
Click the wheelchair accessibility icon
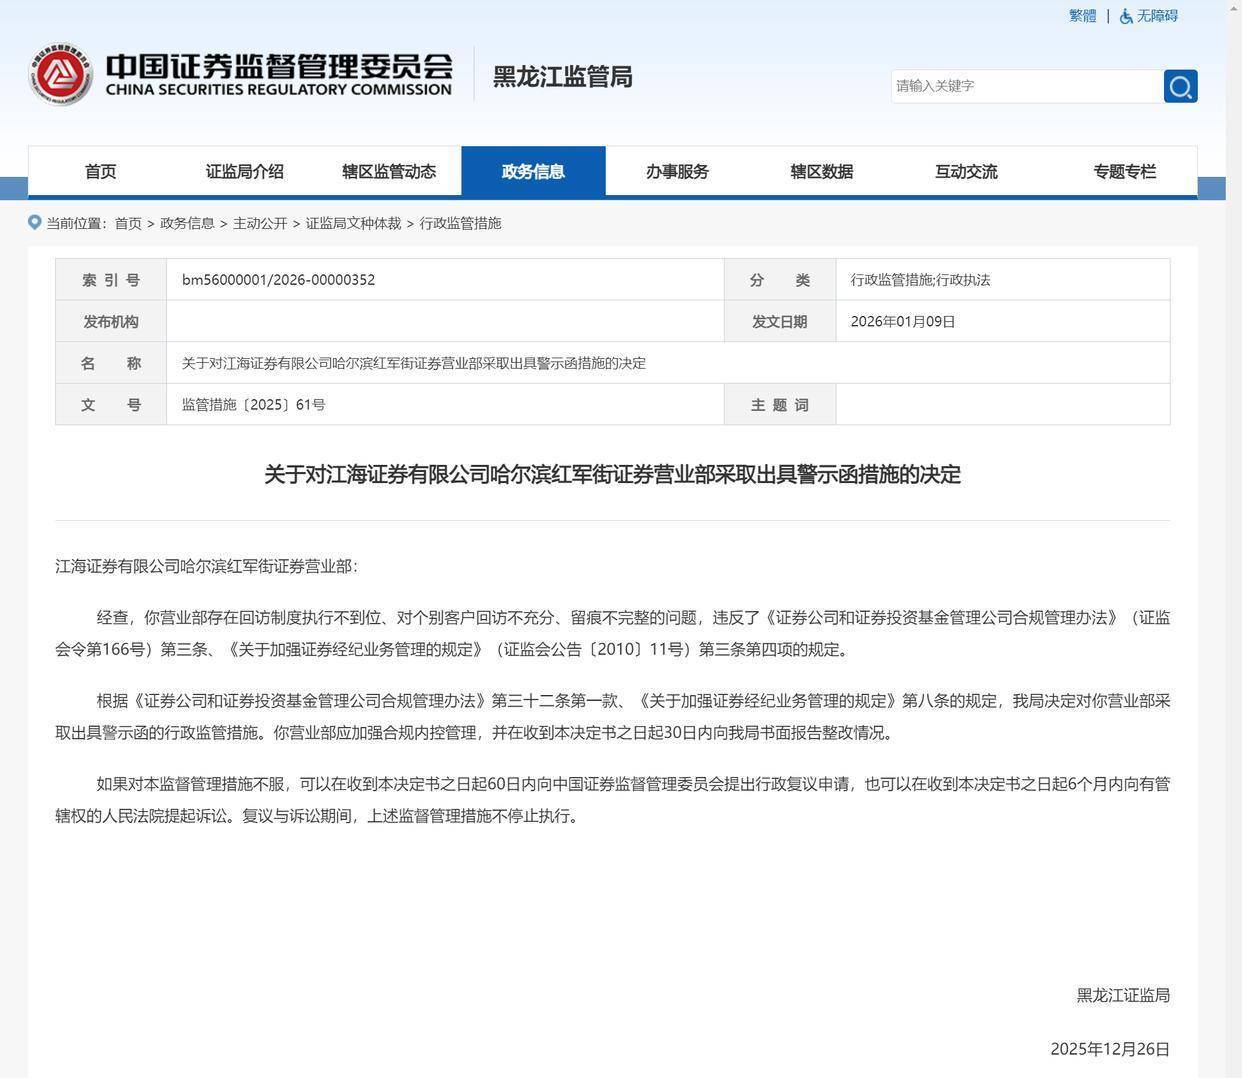coord(1126,16)
